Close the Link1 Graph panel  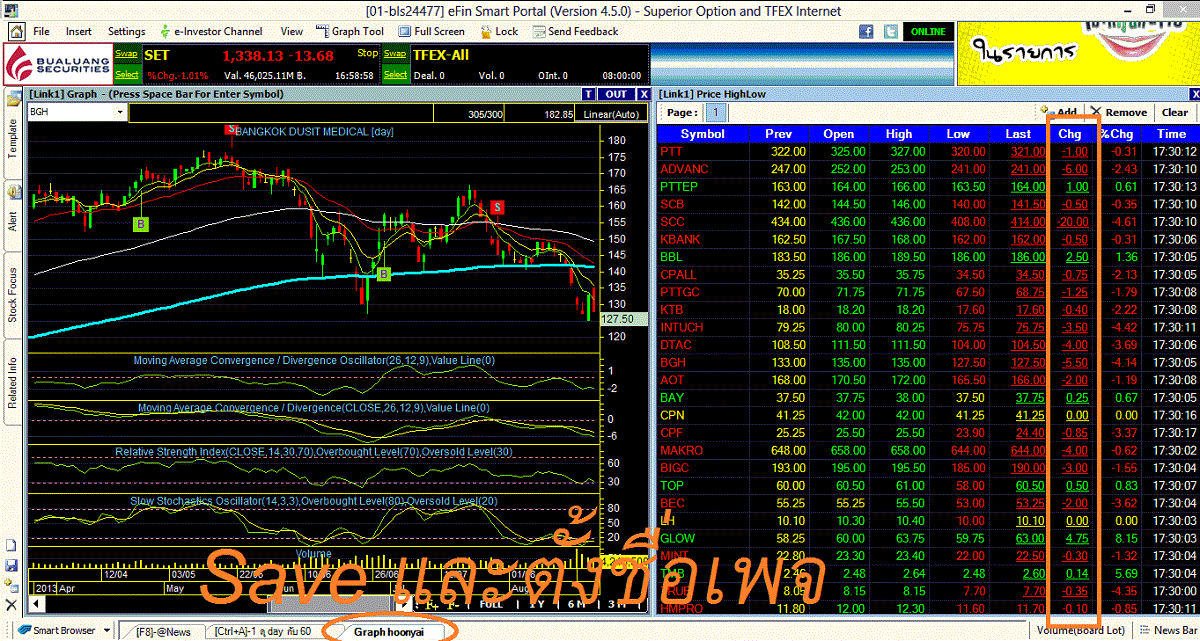pos(644,94)
